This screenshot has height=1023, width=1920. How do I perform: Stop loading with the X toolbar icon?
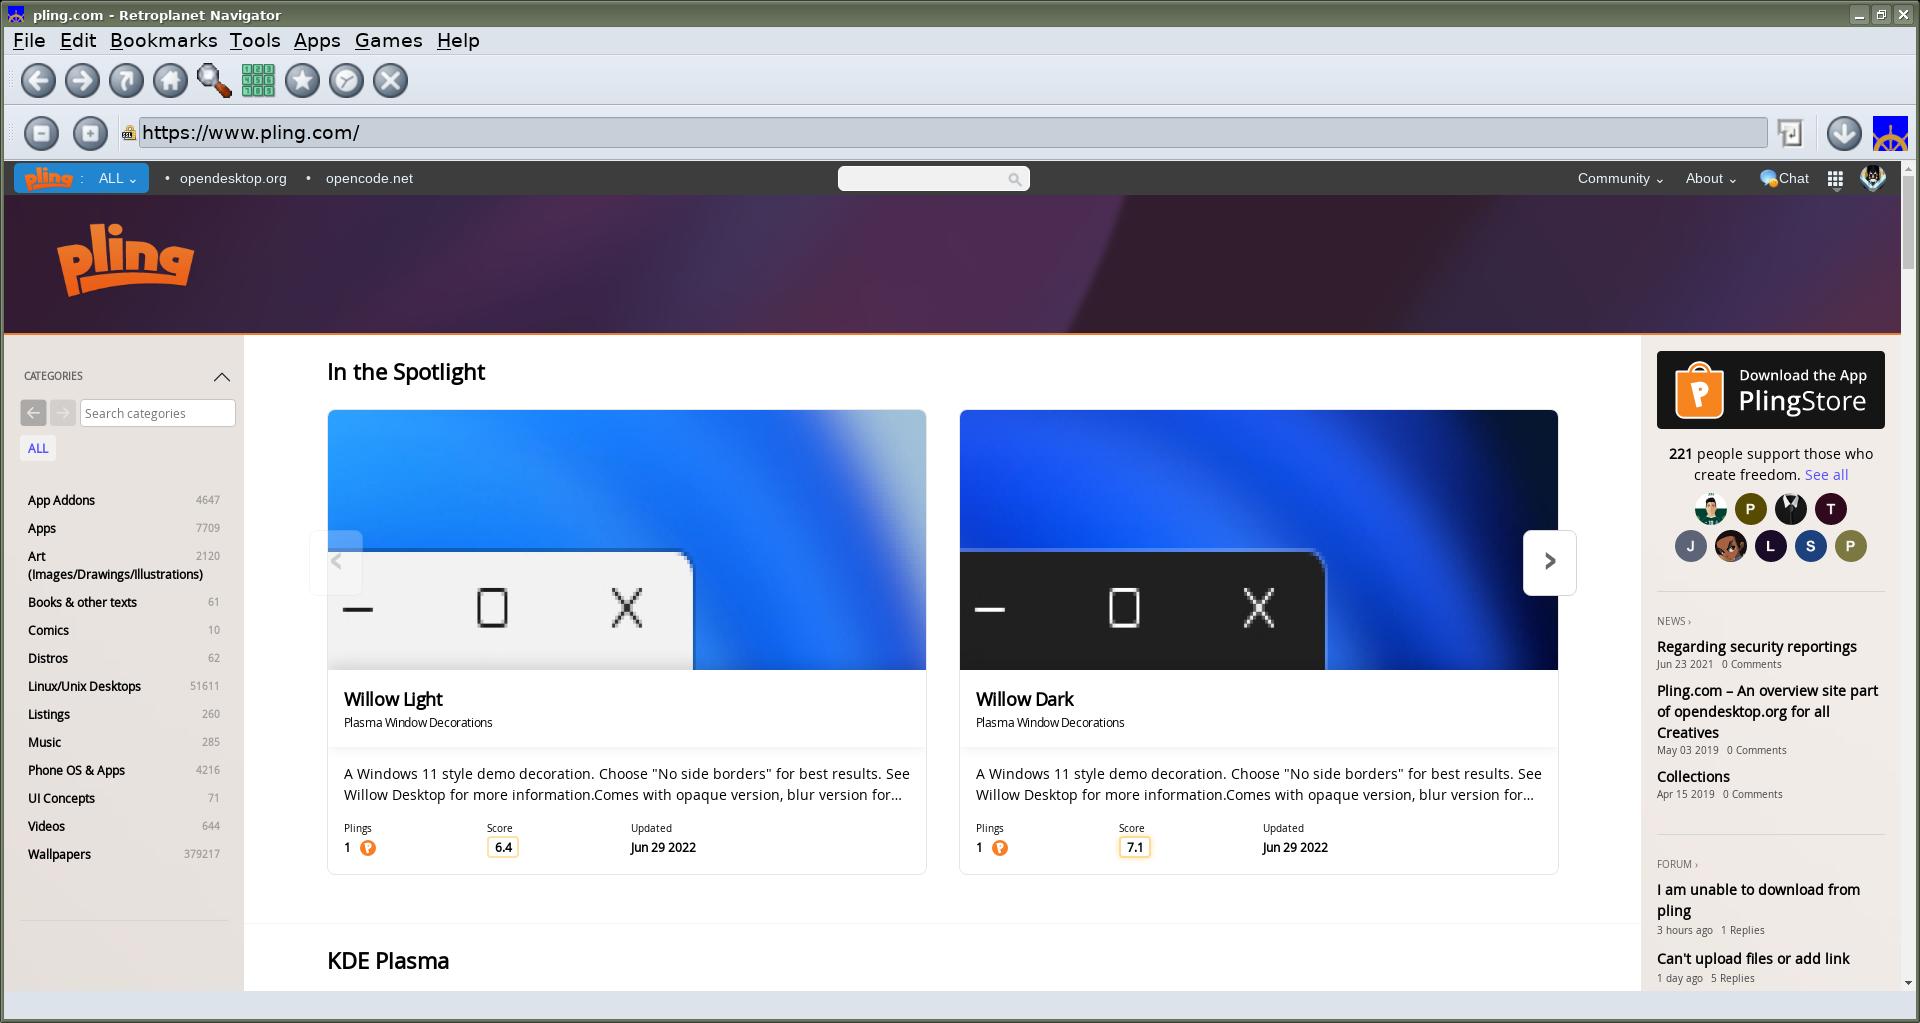[390, 81]
